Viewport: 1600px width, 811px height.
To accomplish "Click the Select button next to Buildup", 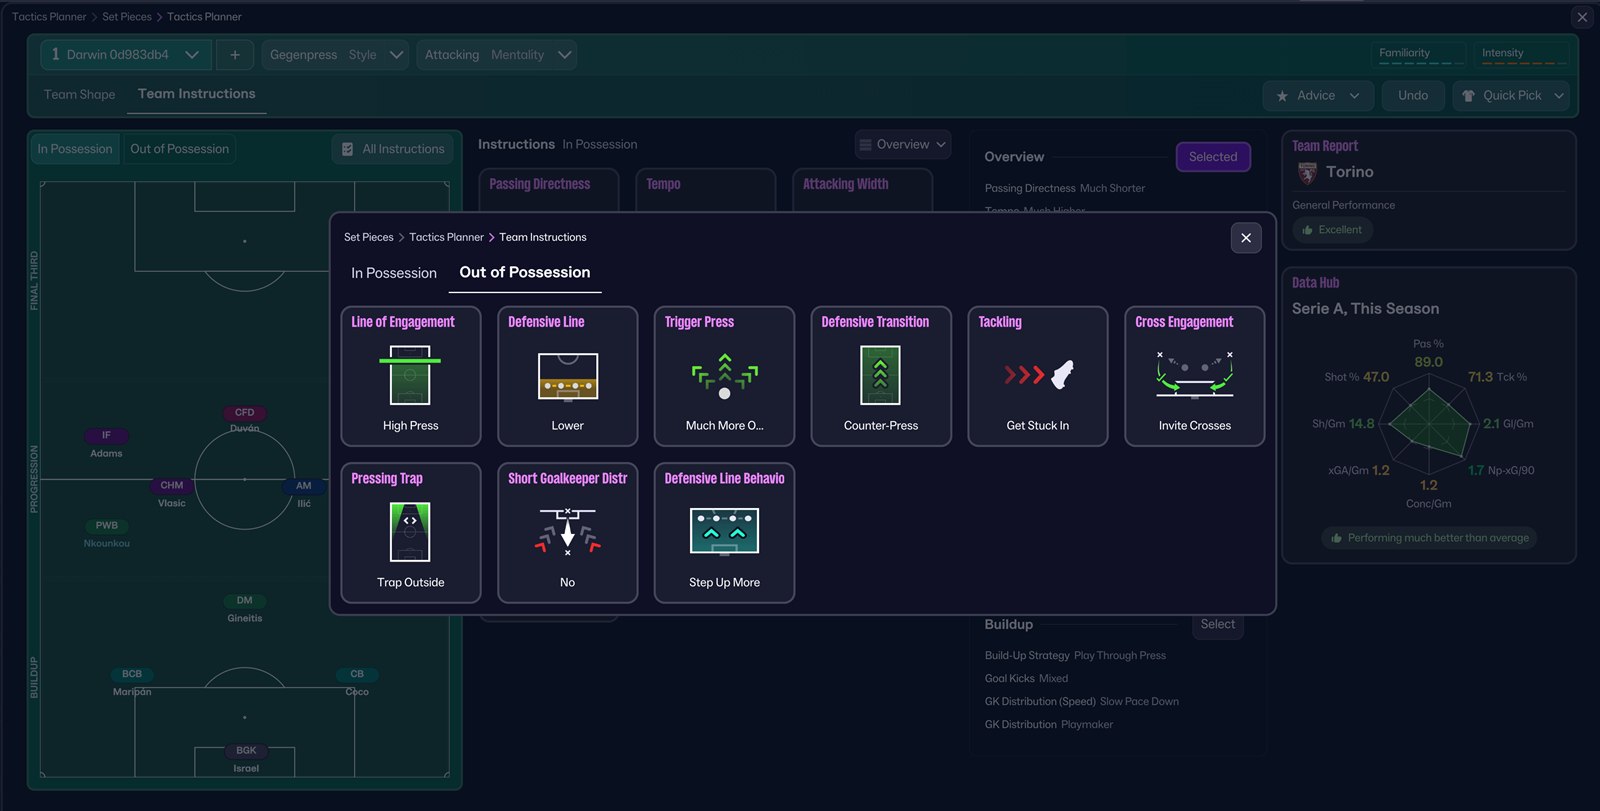I will [x=1217, y=624].
